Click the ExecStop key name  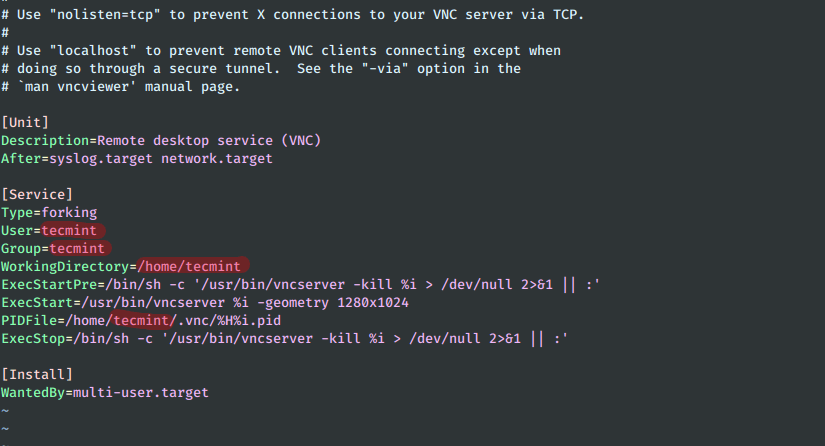[x=33, y=338]
